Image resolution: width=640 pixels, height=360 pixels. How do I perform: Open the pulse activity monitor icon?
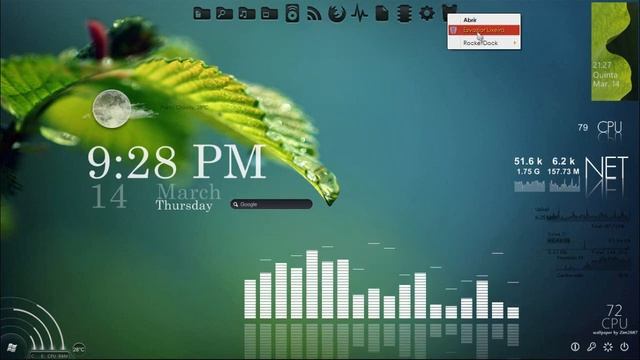tap(359, 13)
